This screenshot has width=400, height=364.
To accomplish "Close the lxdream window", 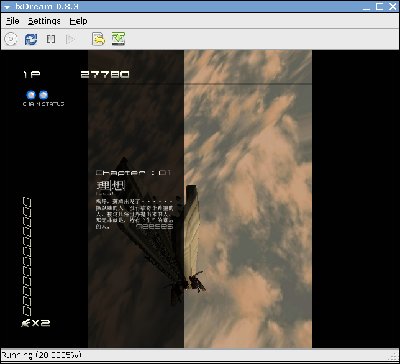I will 393,7.
